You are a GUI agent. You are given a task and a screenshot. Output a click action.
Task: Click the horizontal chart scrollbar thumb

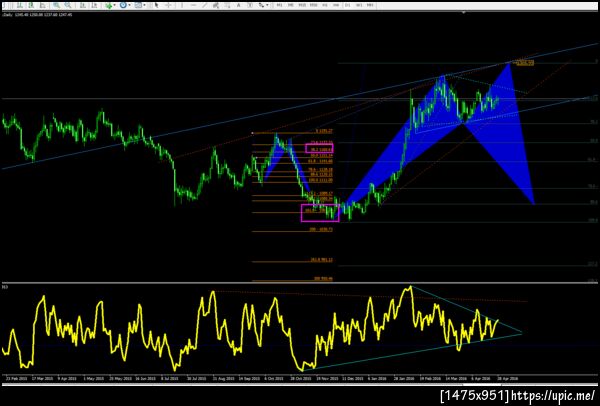coord(482,385)
